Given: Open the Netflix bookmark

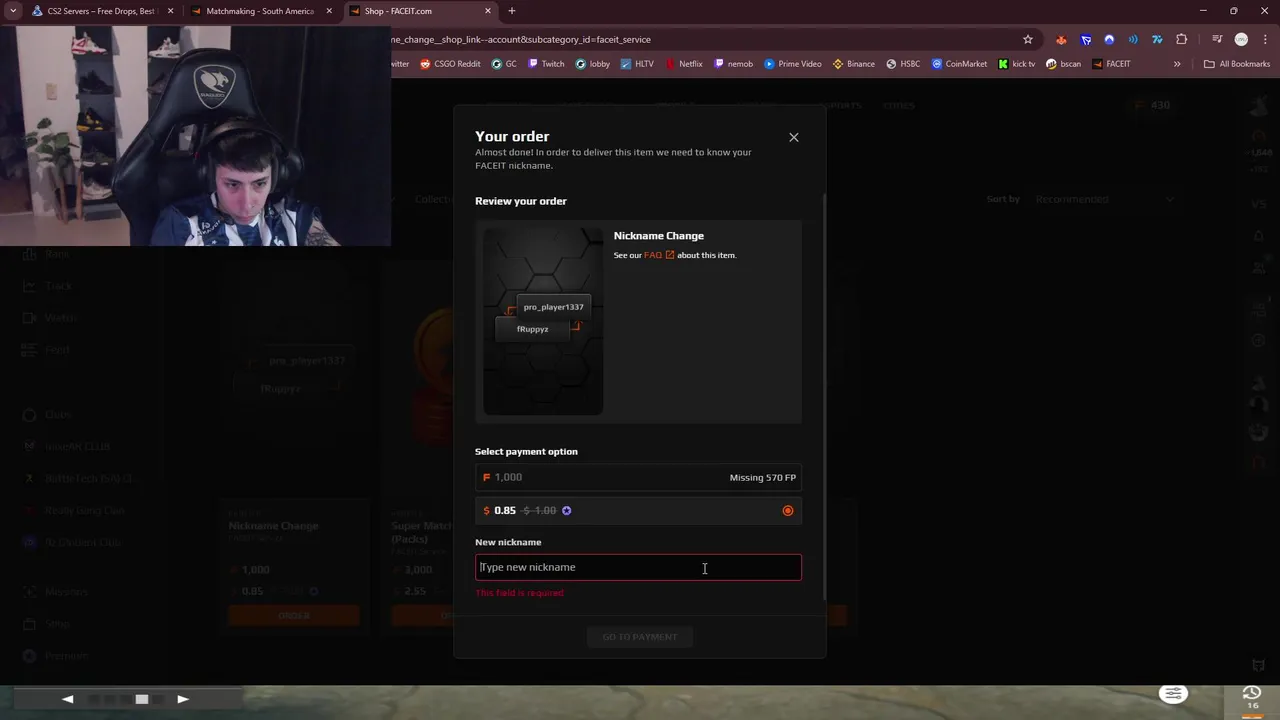Looking at the screenshot, I should pyautogui.click(x=683, y=64).
